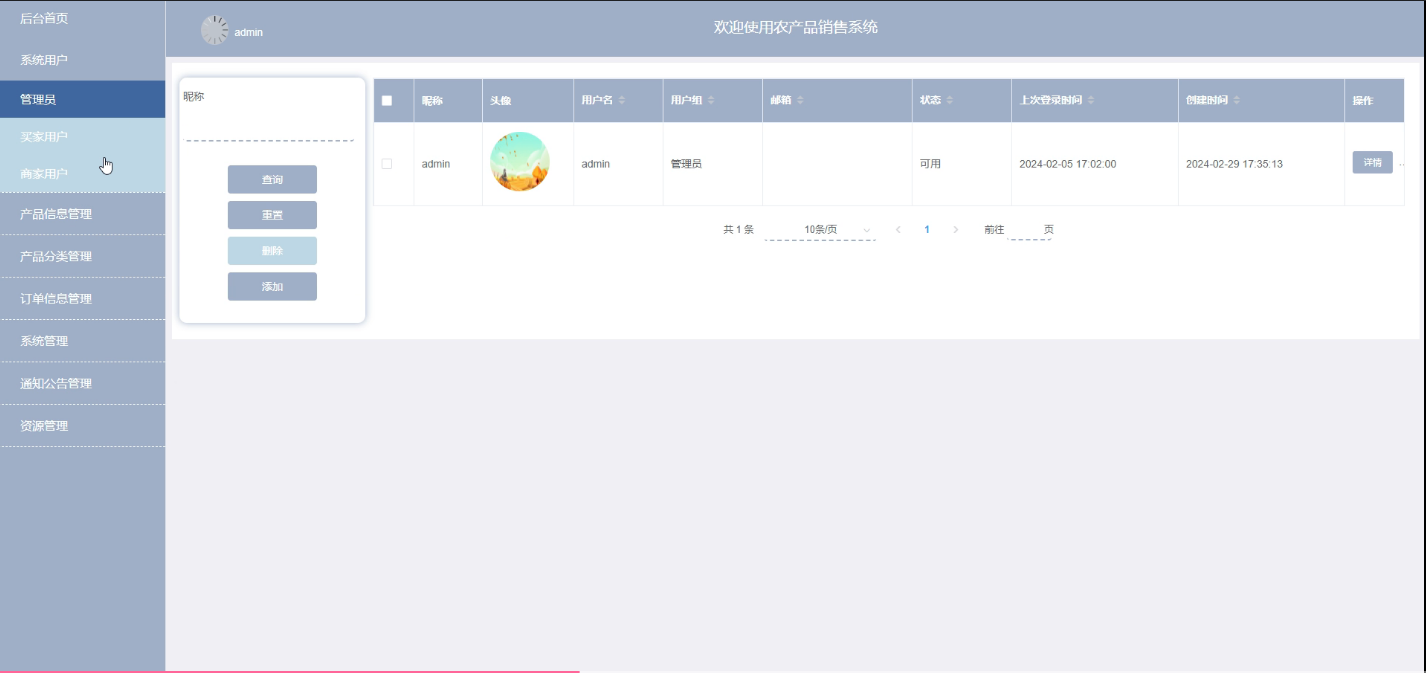Sort table by 用户名 column arrows
Image resolution: width=1426 pixels, height=673 pixels.
(x=622, y=100)
